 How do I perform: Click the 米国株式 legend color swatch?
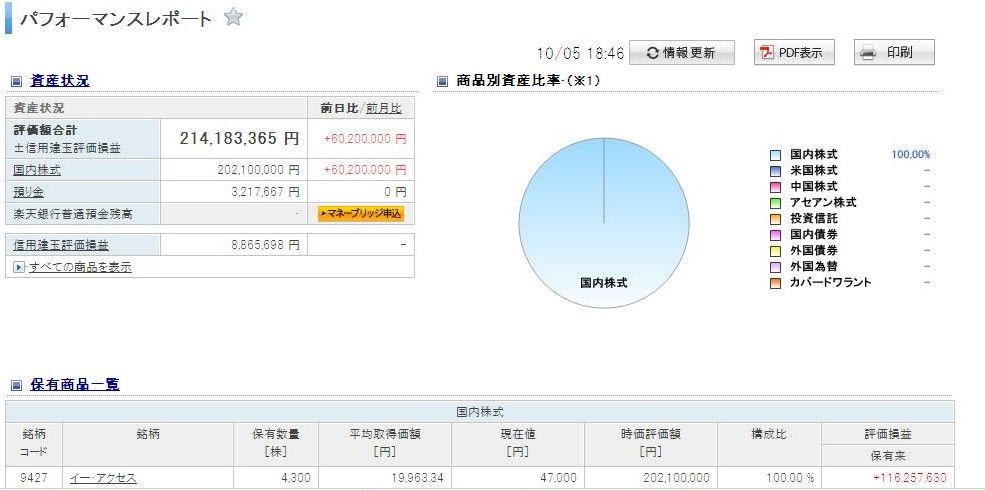tap(775, 171)
